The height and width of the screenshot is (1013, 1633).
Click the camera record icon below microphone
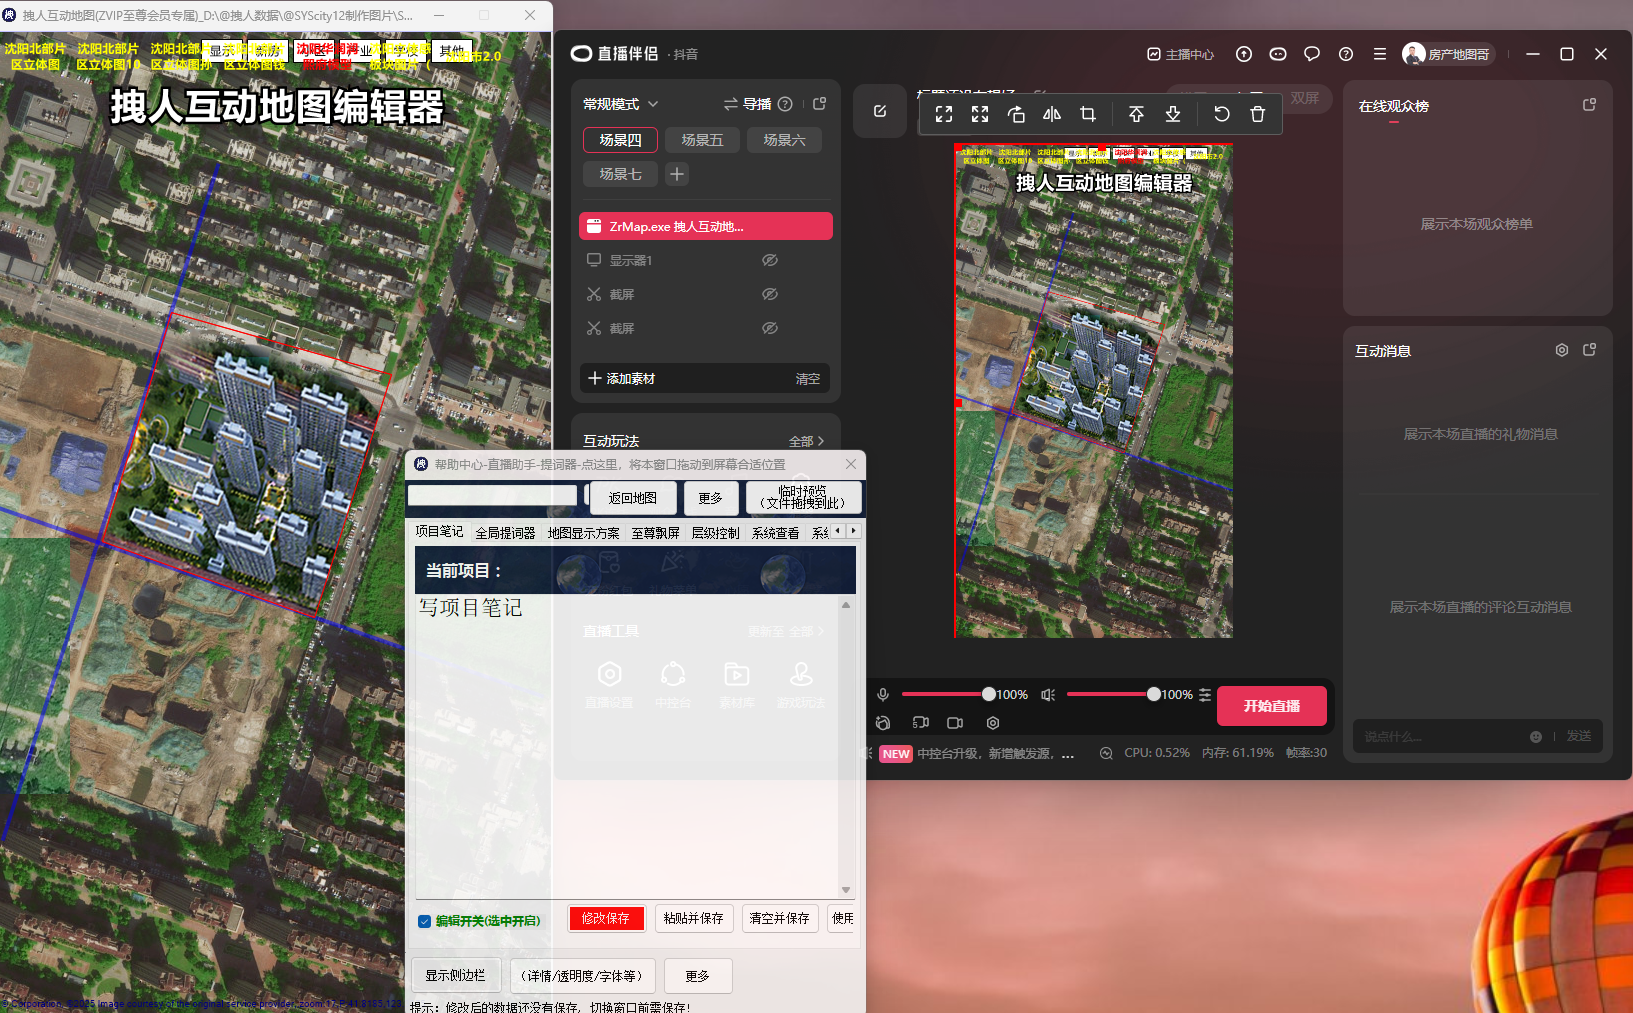[955, 722]
